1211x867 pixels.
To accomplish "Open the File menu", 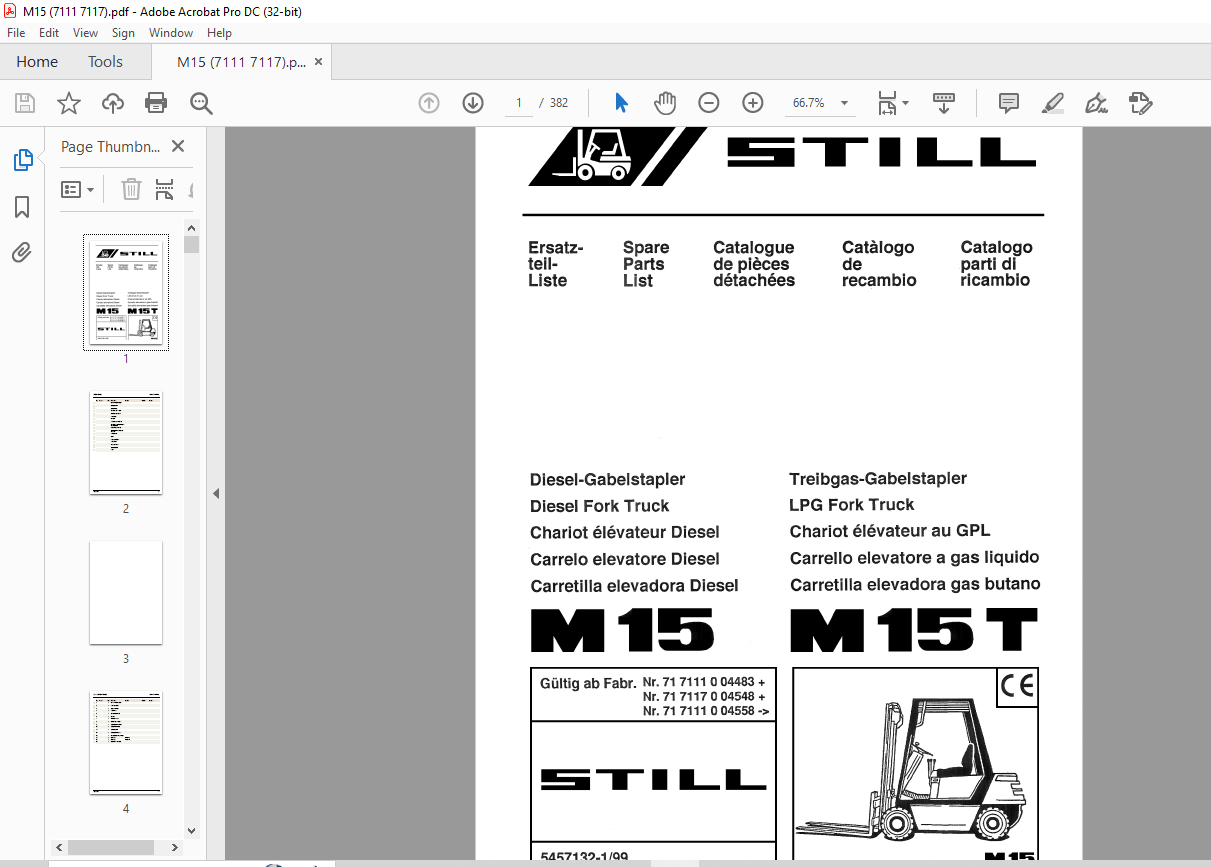I will point(16,32).
